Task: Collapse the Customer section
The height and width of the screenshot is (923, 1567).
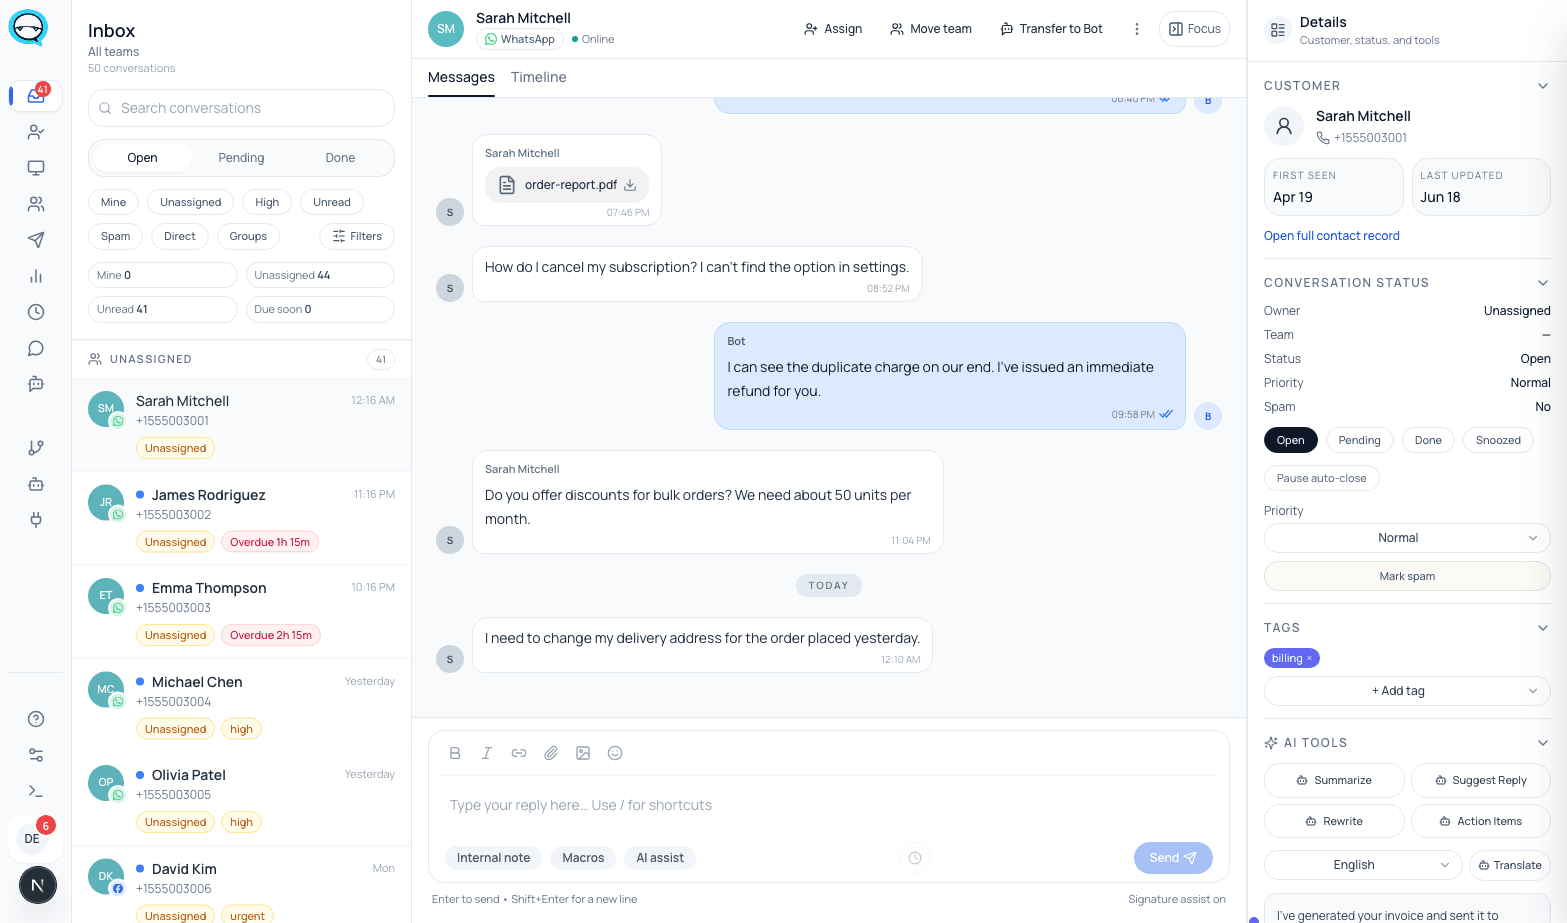Action: [x=1543, y=86]
